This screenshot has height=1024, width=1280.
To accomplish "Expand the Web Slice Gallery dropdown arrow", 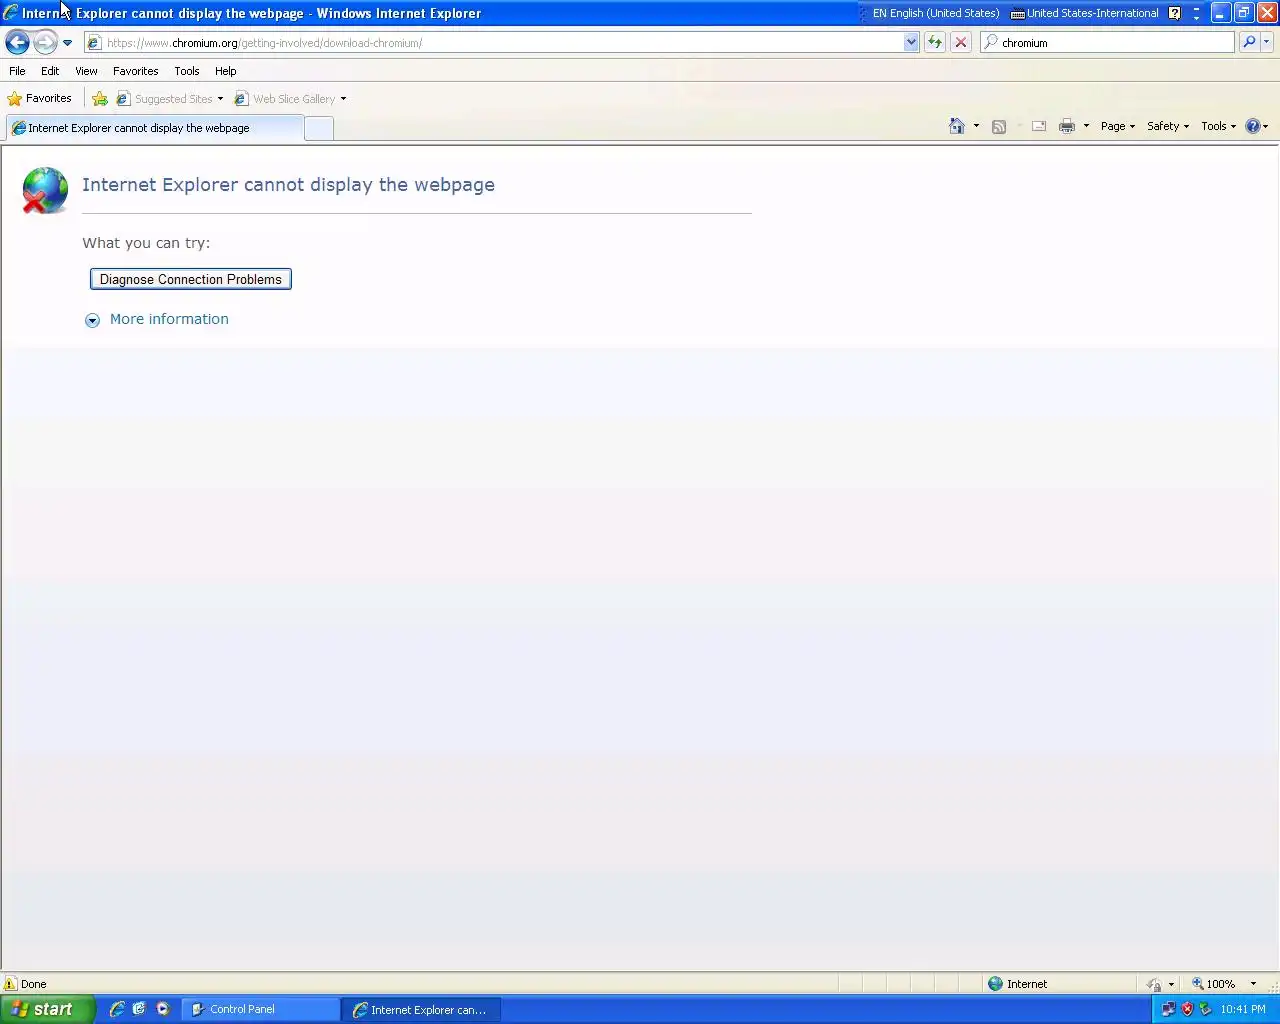I will coord(343,99).
